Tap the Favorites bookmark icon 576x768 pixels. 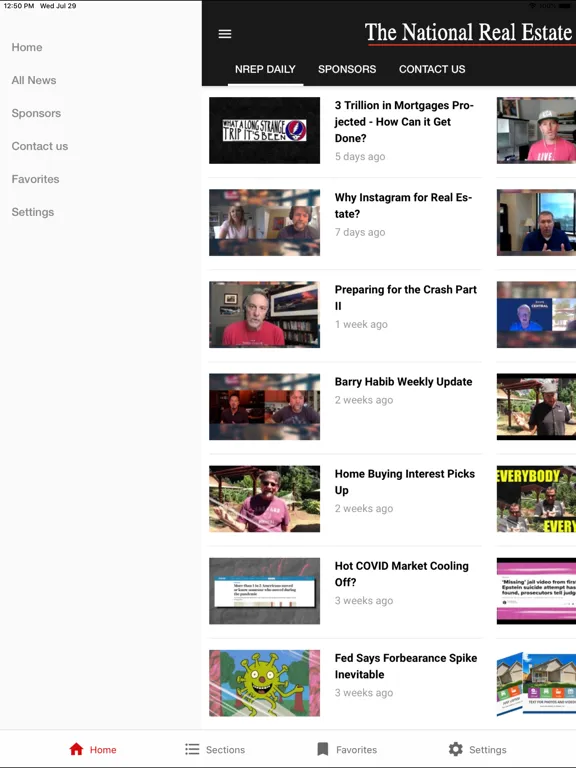click(323, 749)
